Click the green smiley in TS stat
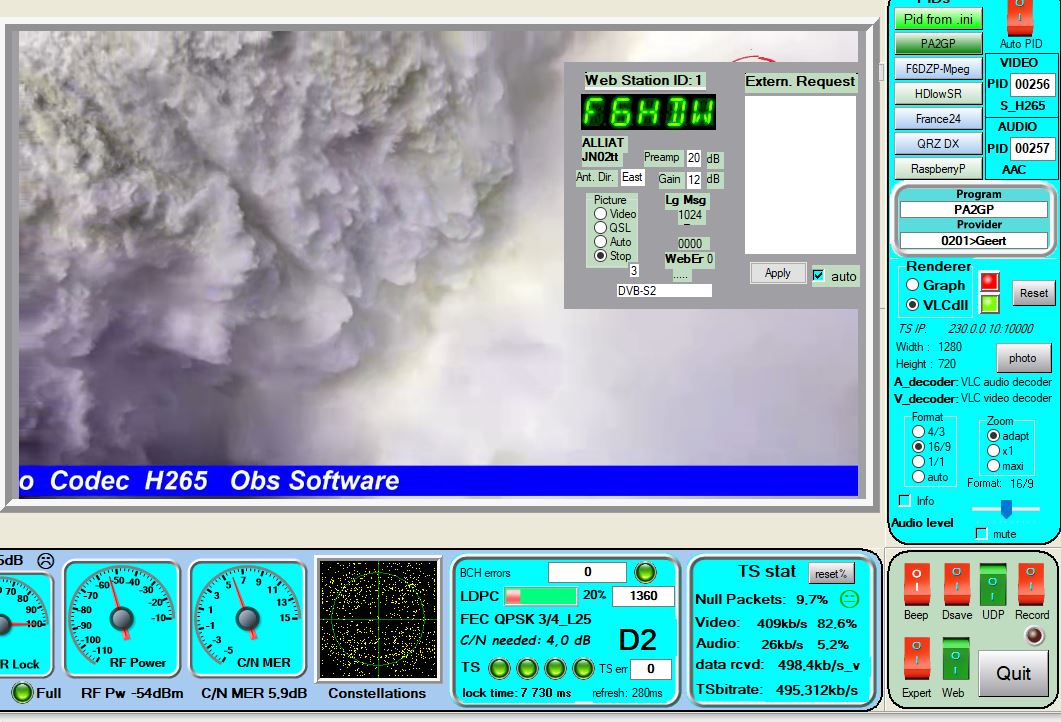This screenshot has width=1061, height=722. (849, 599)
